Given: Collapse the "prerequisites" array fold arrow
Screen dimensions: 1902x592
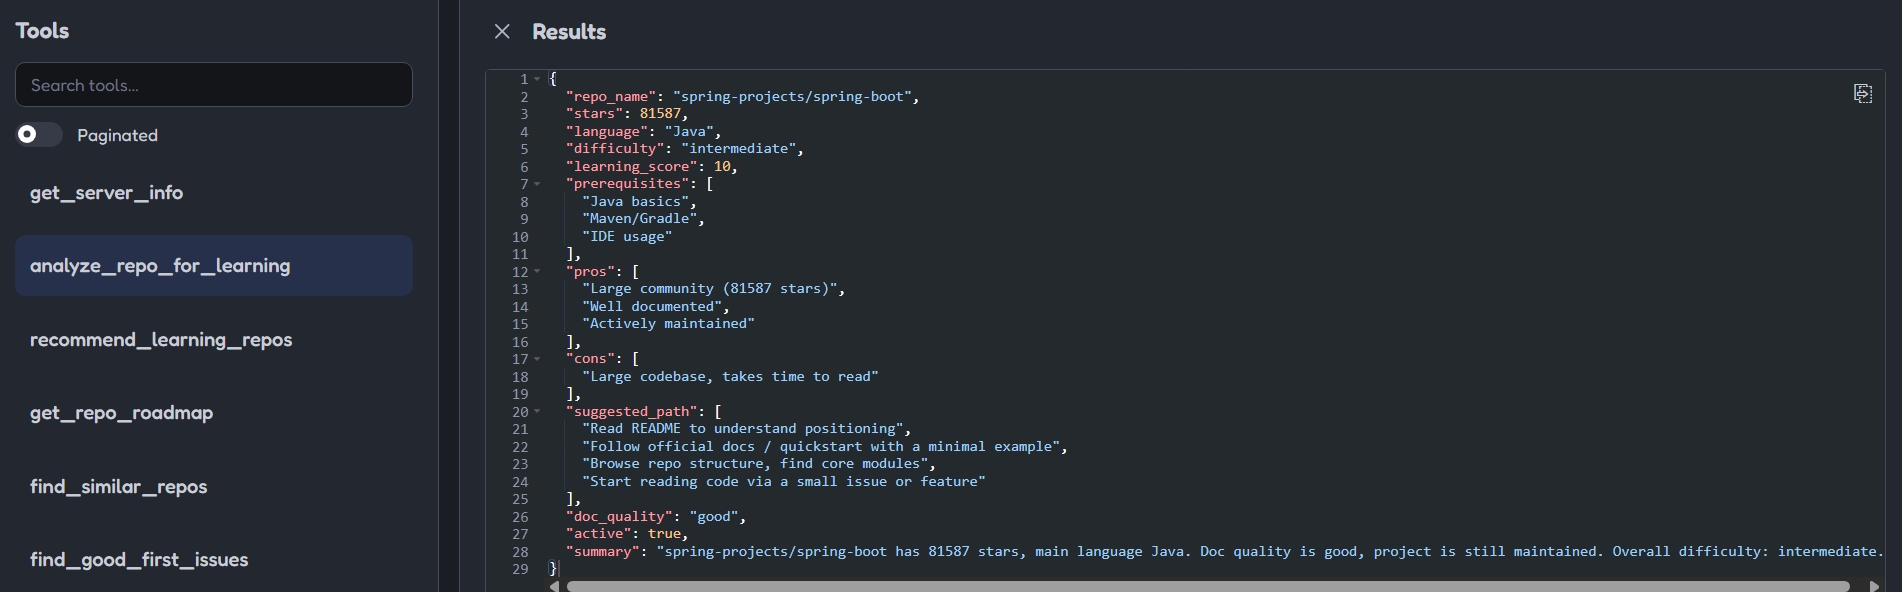Looking at the screenshot, I should click(537, 184).
